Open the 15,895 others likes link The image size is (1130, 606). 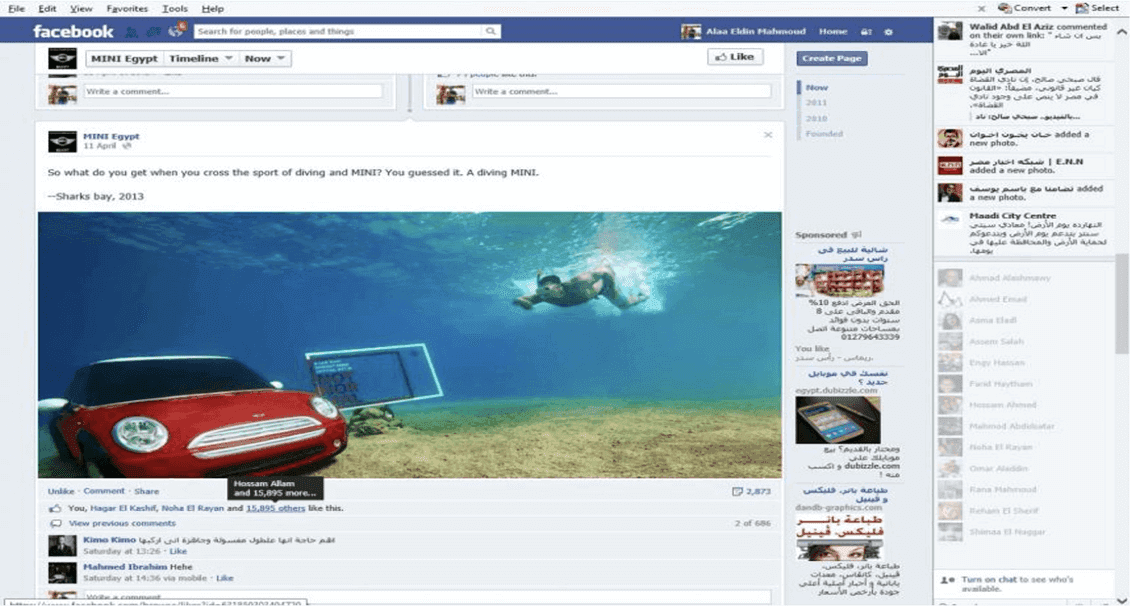click(x=275, y=508)
